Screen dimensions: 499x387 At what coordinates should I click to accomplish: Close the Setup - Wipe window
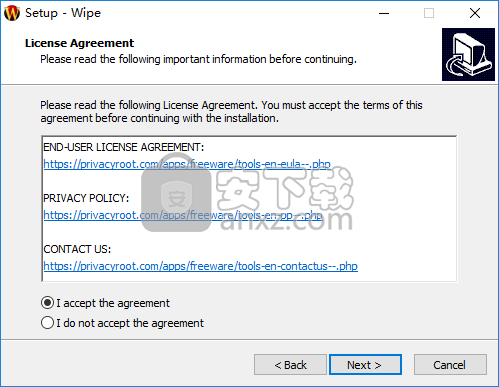475,13
